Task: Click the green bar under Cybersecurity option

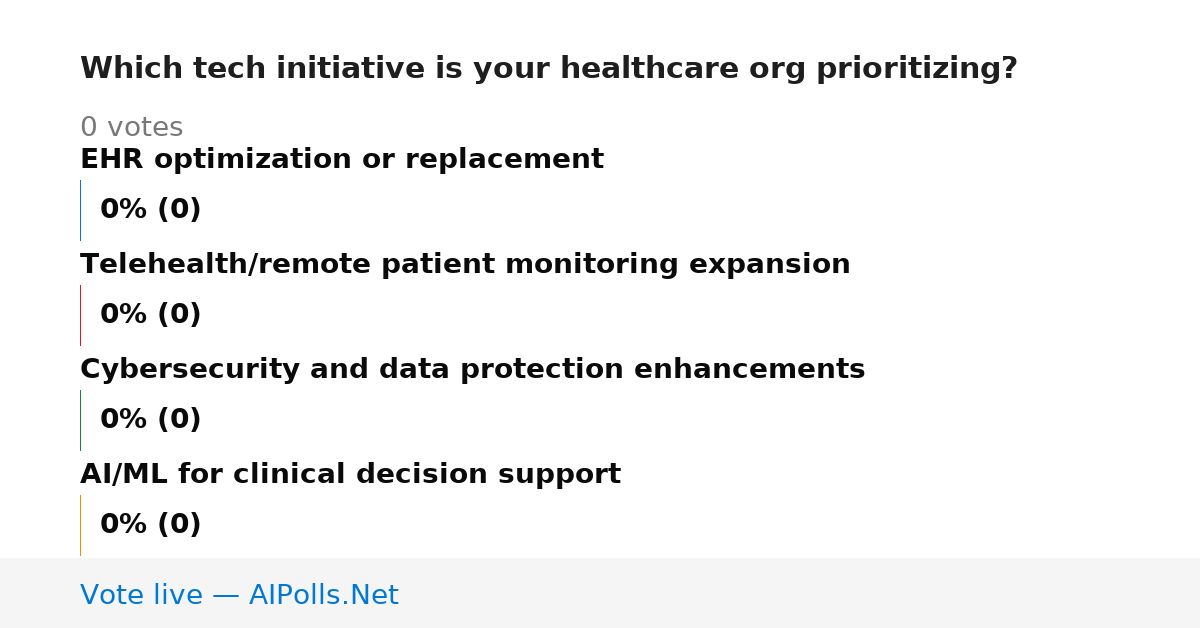Action: tap(80, 420)
